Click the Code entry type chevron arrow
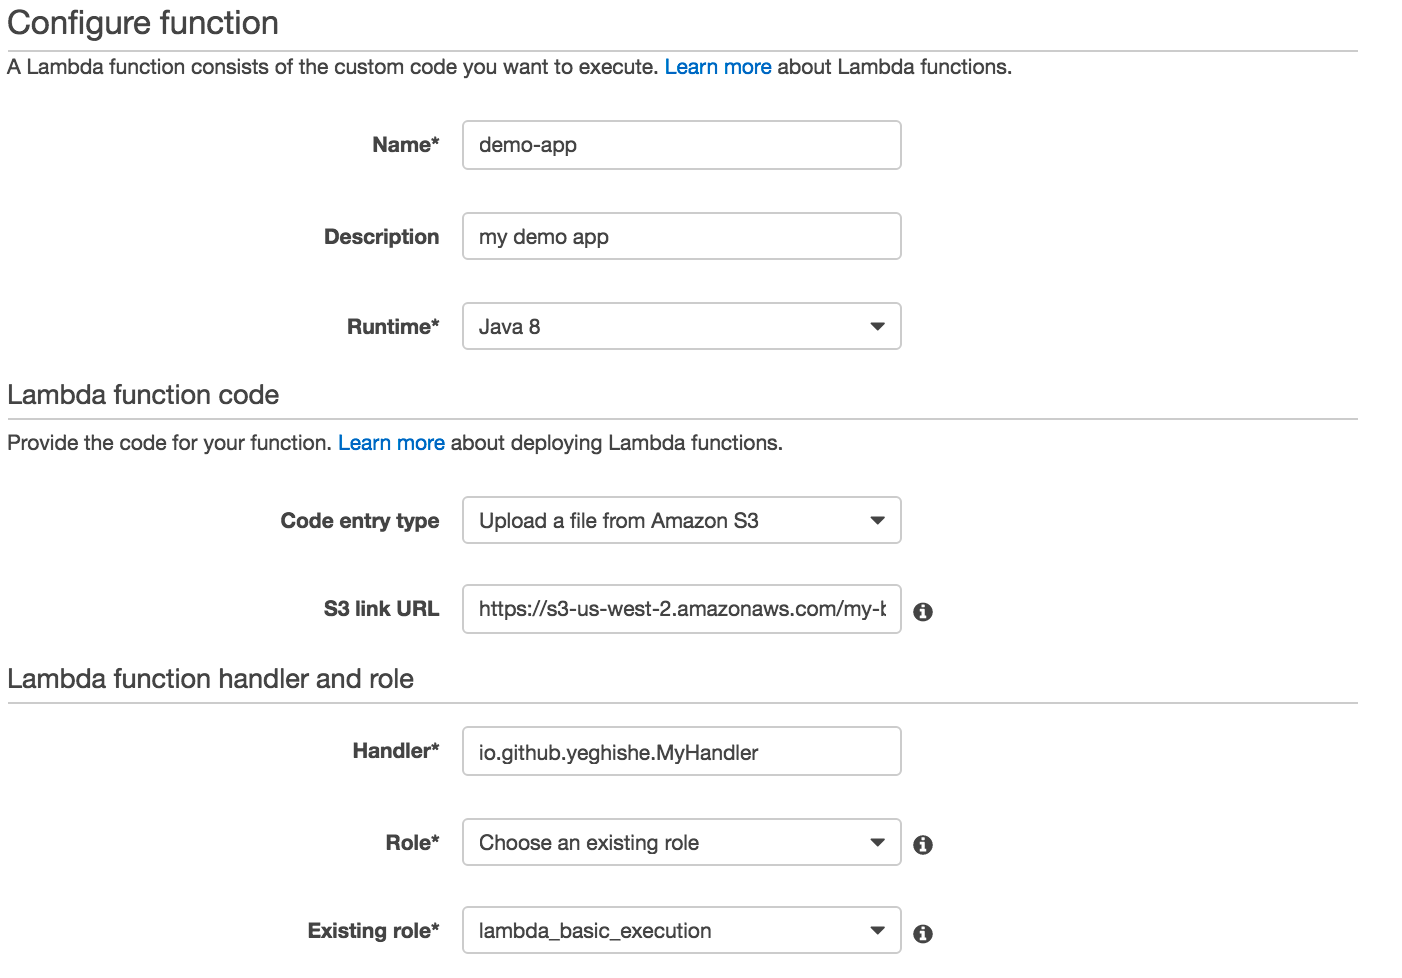The height and width of the screenshot is (978, 1402). (x=877, y=520)
